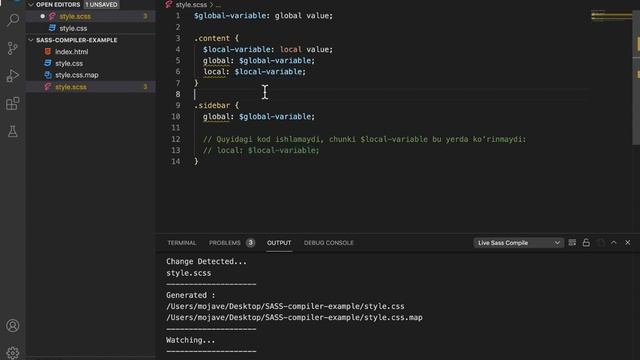
Task: Select style.scss in Open Editors
Action: (x=75, y=16)
